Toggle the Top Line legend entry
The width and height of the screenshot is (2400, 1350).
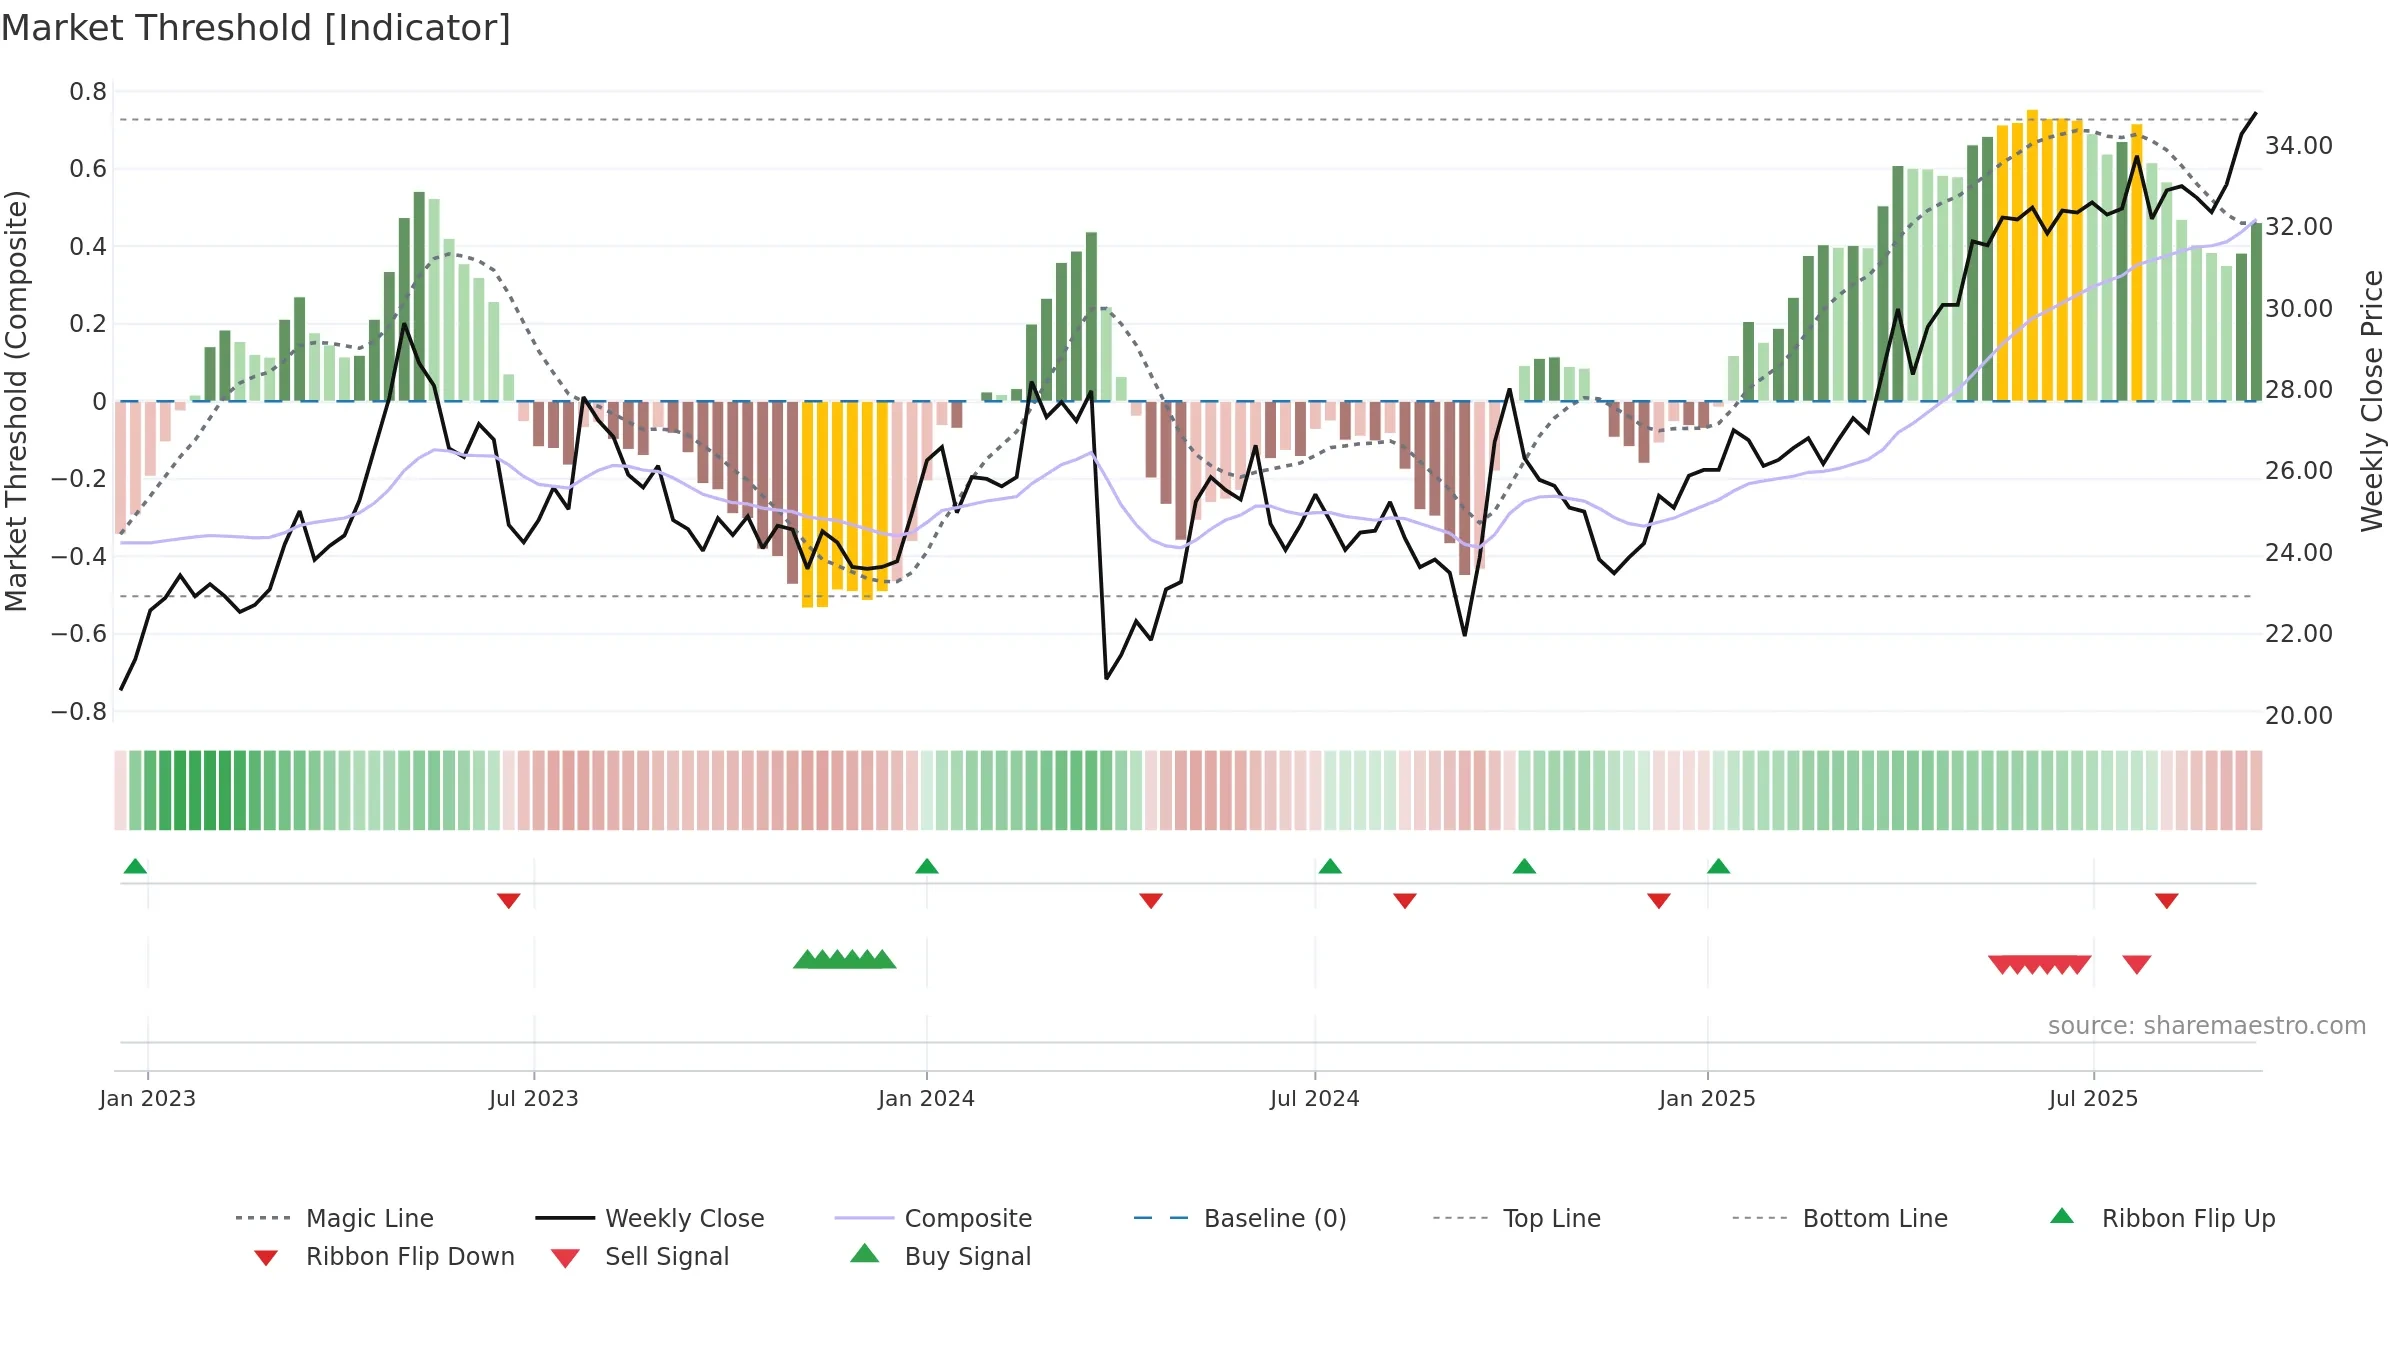tap(1517, 1218)
